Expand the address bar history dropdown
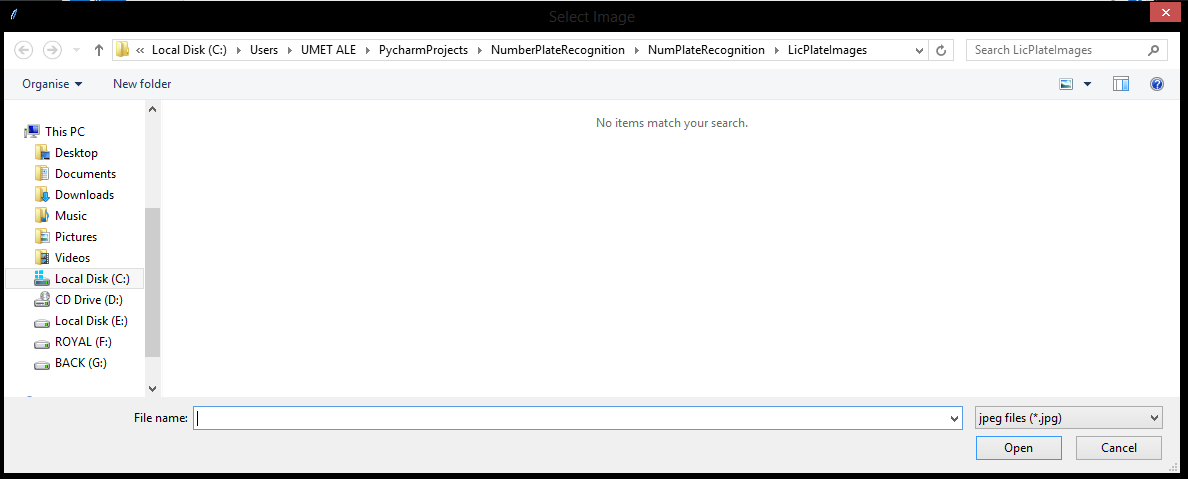The height and width of the screenshot is (479, 1188). pyautogui.click(x=919, y=51)
